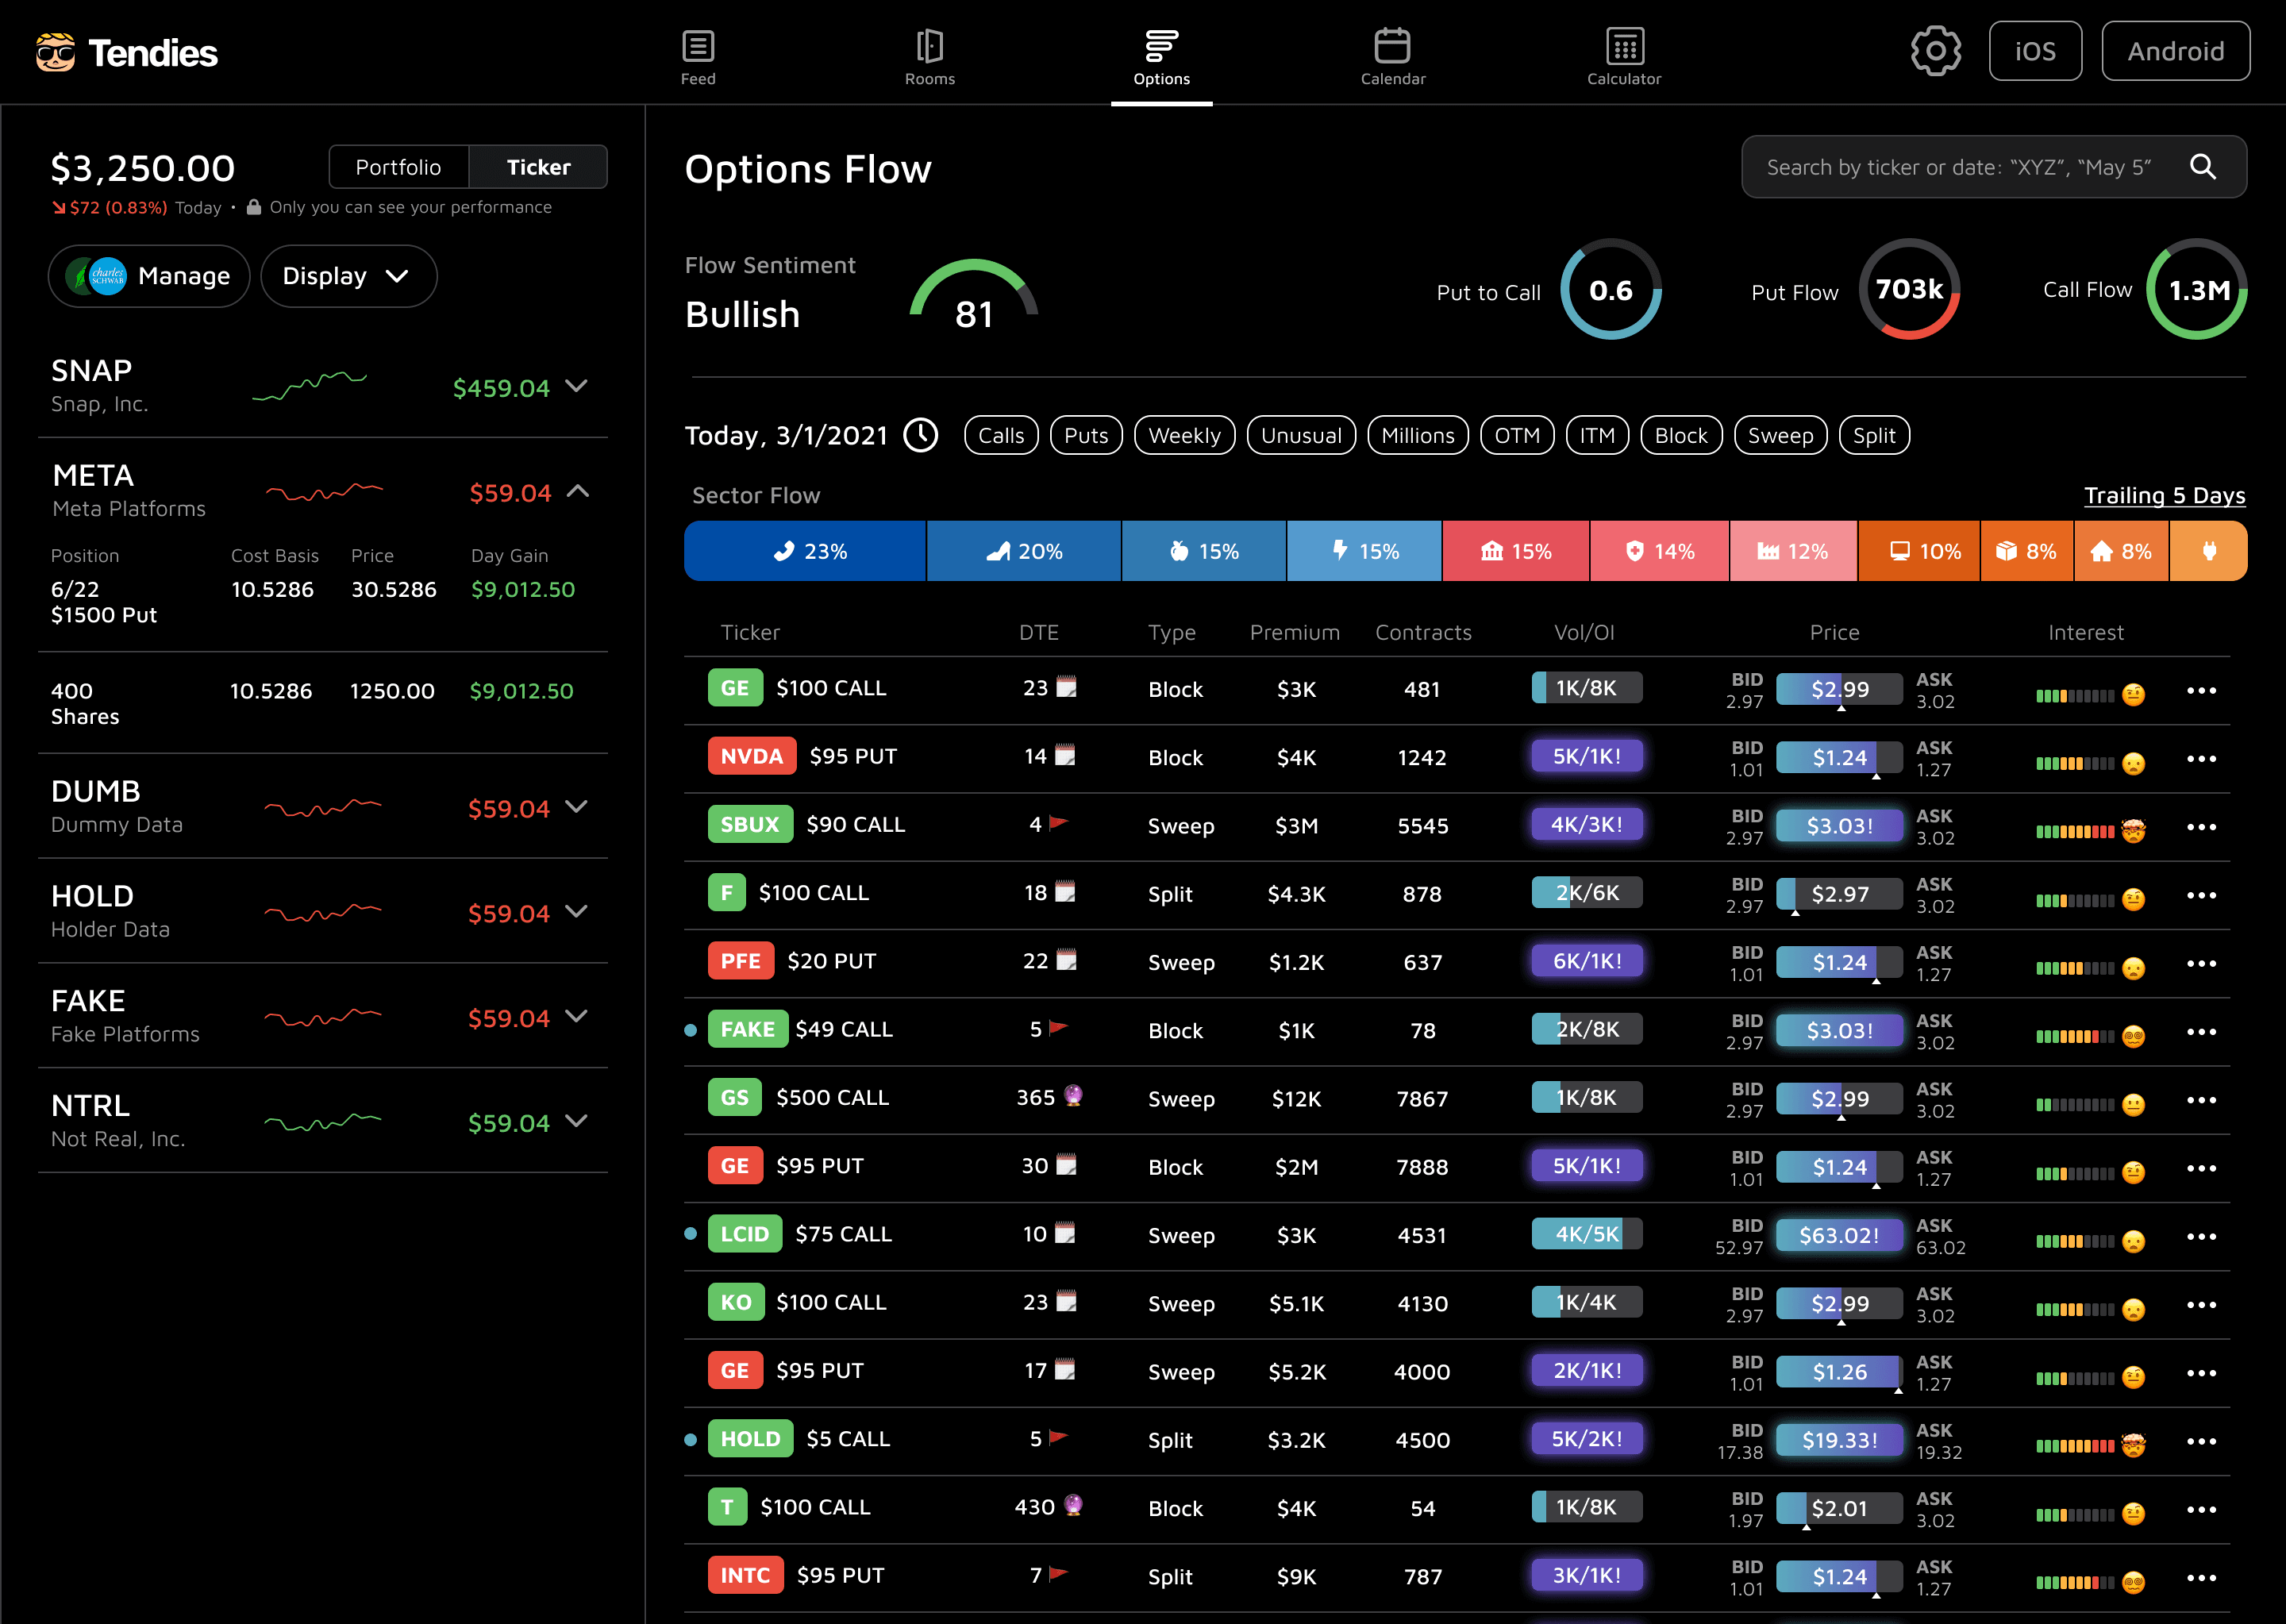Click the GE green ticker badge, $100 CALL
This screenshot has height=1624, width=2286.
735,688
